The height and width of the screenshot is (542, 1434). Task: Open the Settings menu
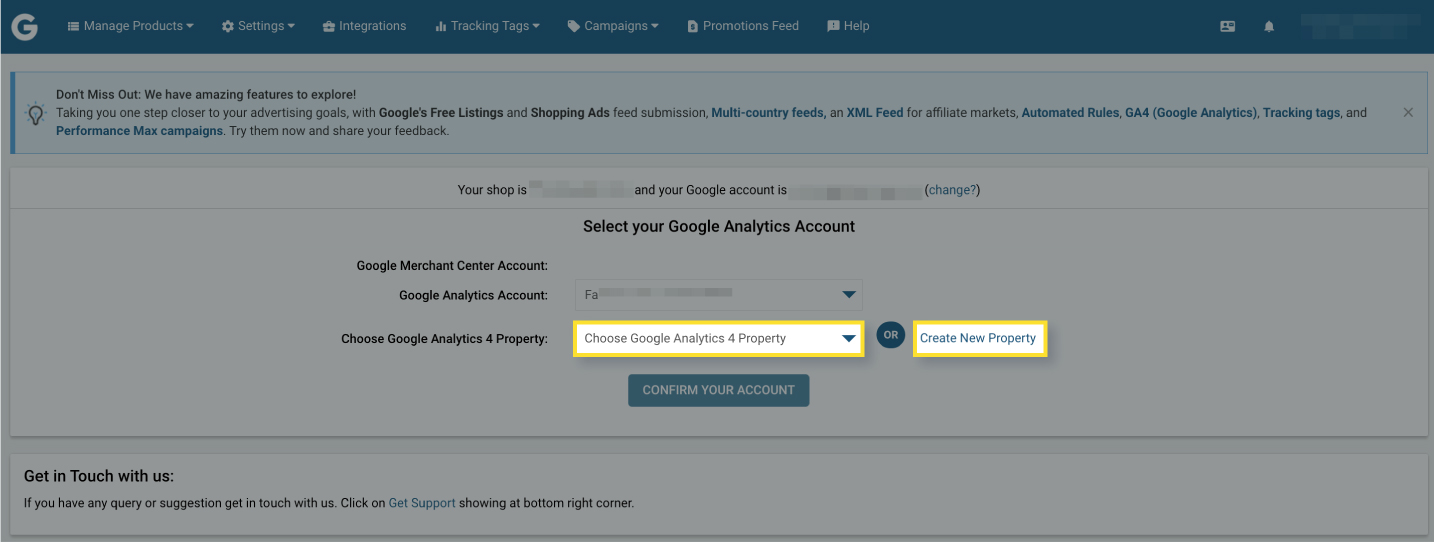[x=258, y=26]
